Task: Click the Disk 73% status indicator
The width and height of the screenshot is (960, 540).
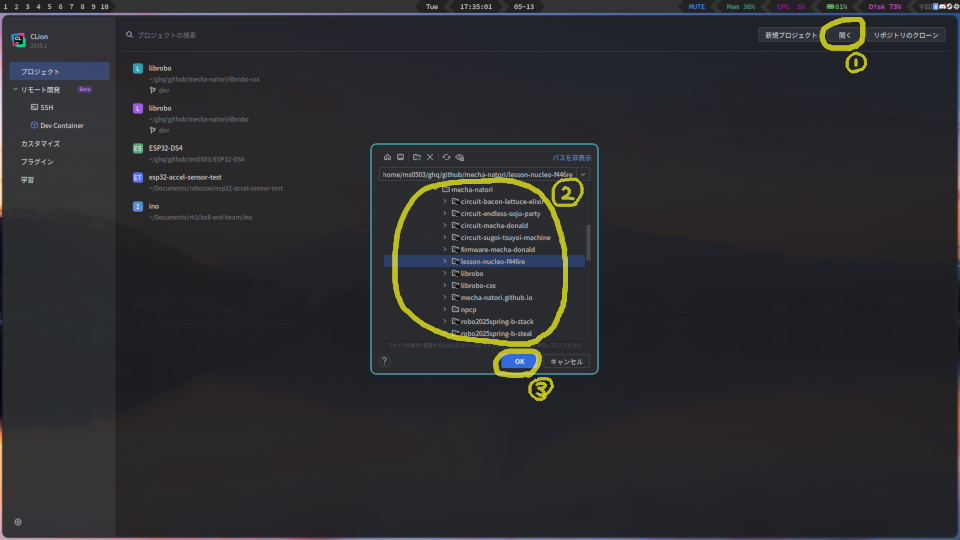Action: [885, 7]
